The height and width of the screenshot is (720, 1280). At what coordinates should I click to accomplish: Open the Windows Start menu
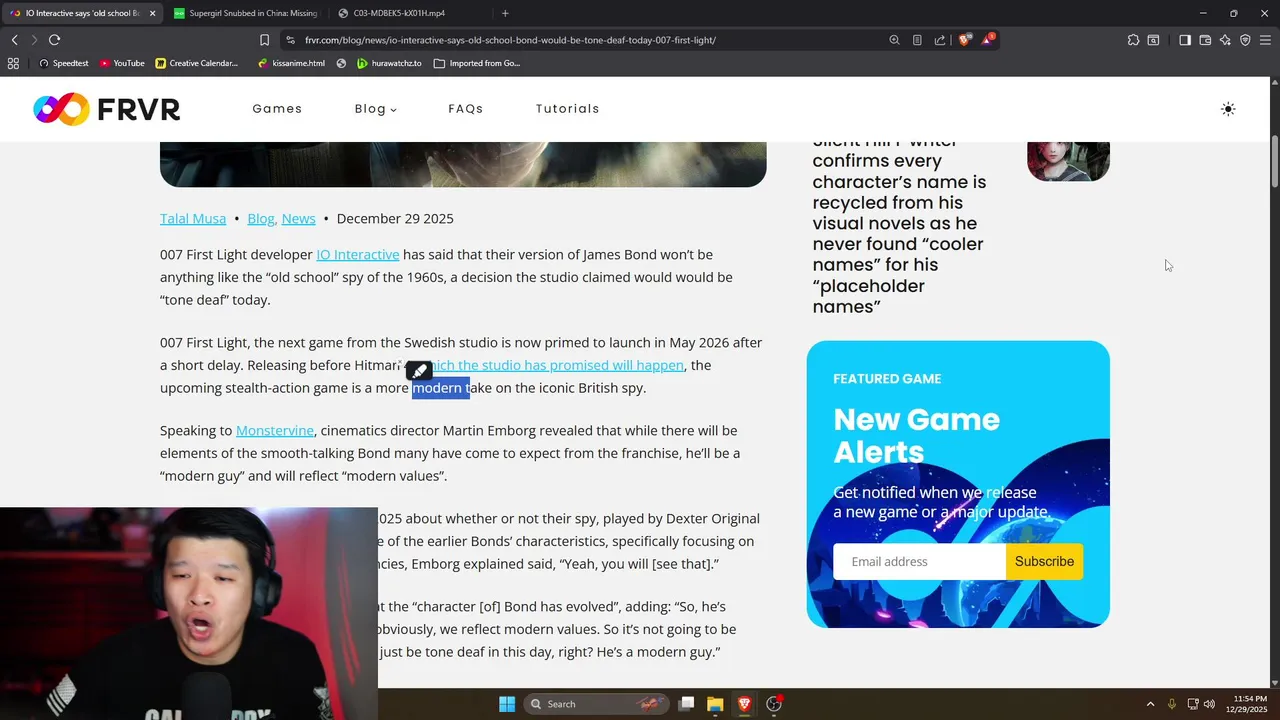(507, 704)
